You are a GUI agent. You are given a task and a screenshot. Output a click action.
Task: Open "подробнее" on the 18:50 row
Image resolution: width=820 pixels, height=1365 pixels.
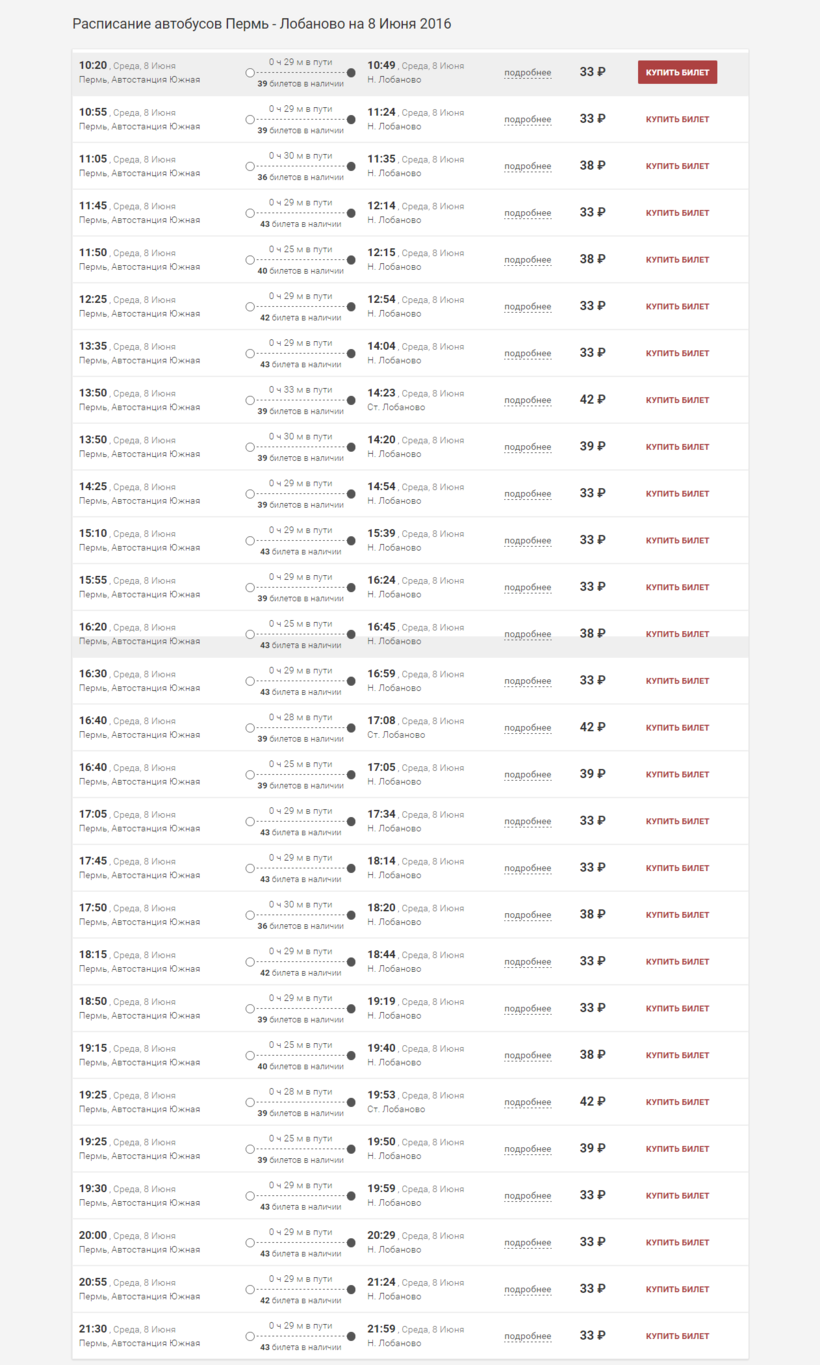[x=527, y=1009]
